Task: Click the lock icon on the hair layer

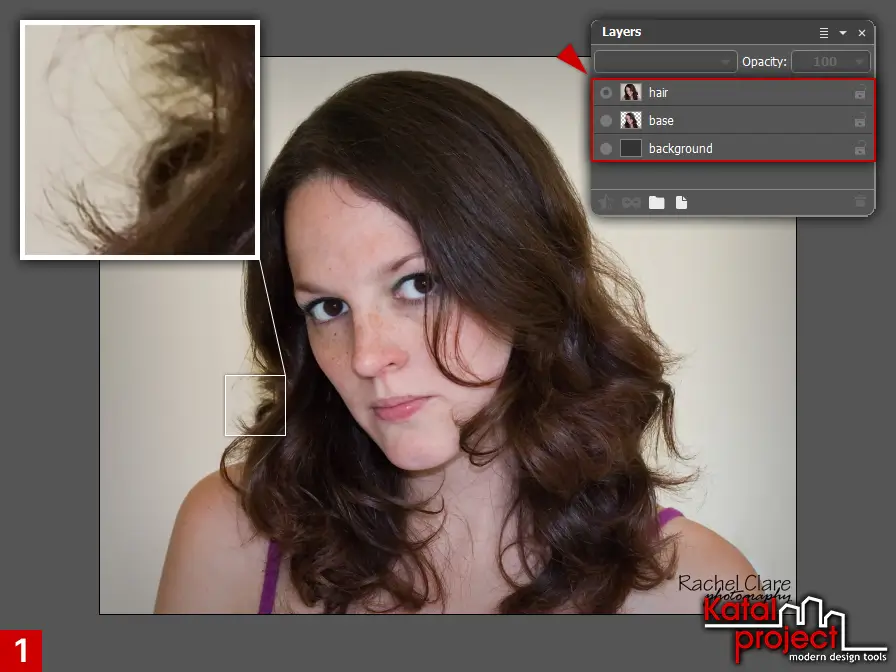Action: (860, 92)
